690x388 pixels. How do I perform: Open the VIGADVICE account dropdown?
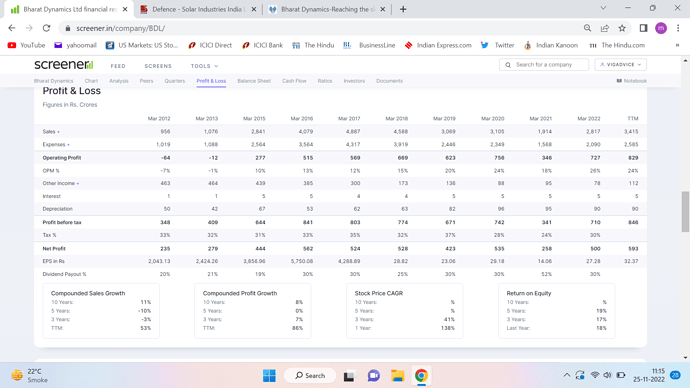(x=620, y=65)
